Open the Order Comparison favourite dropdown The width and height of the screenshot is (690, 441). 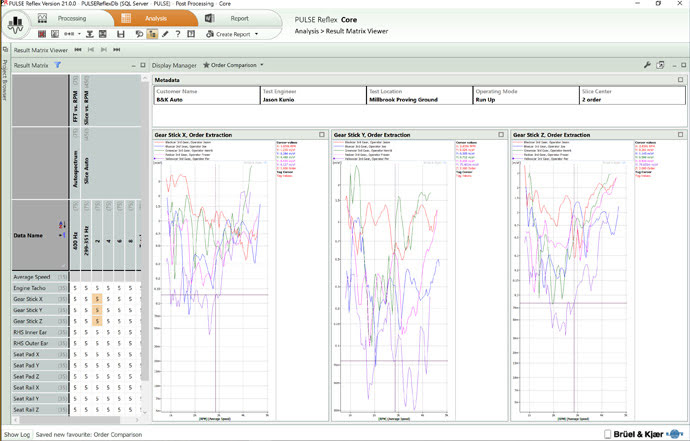coord(262,65)
